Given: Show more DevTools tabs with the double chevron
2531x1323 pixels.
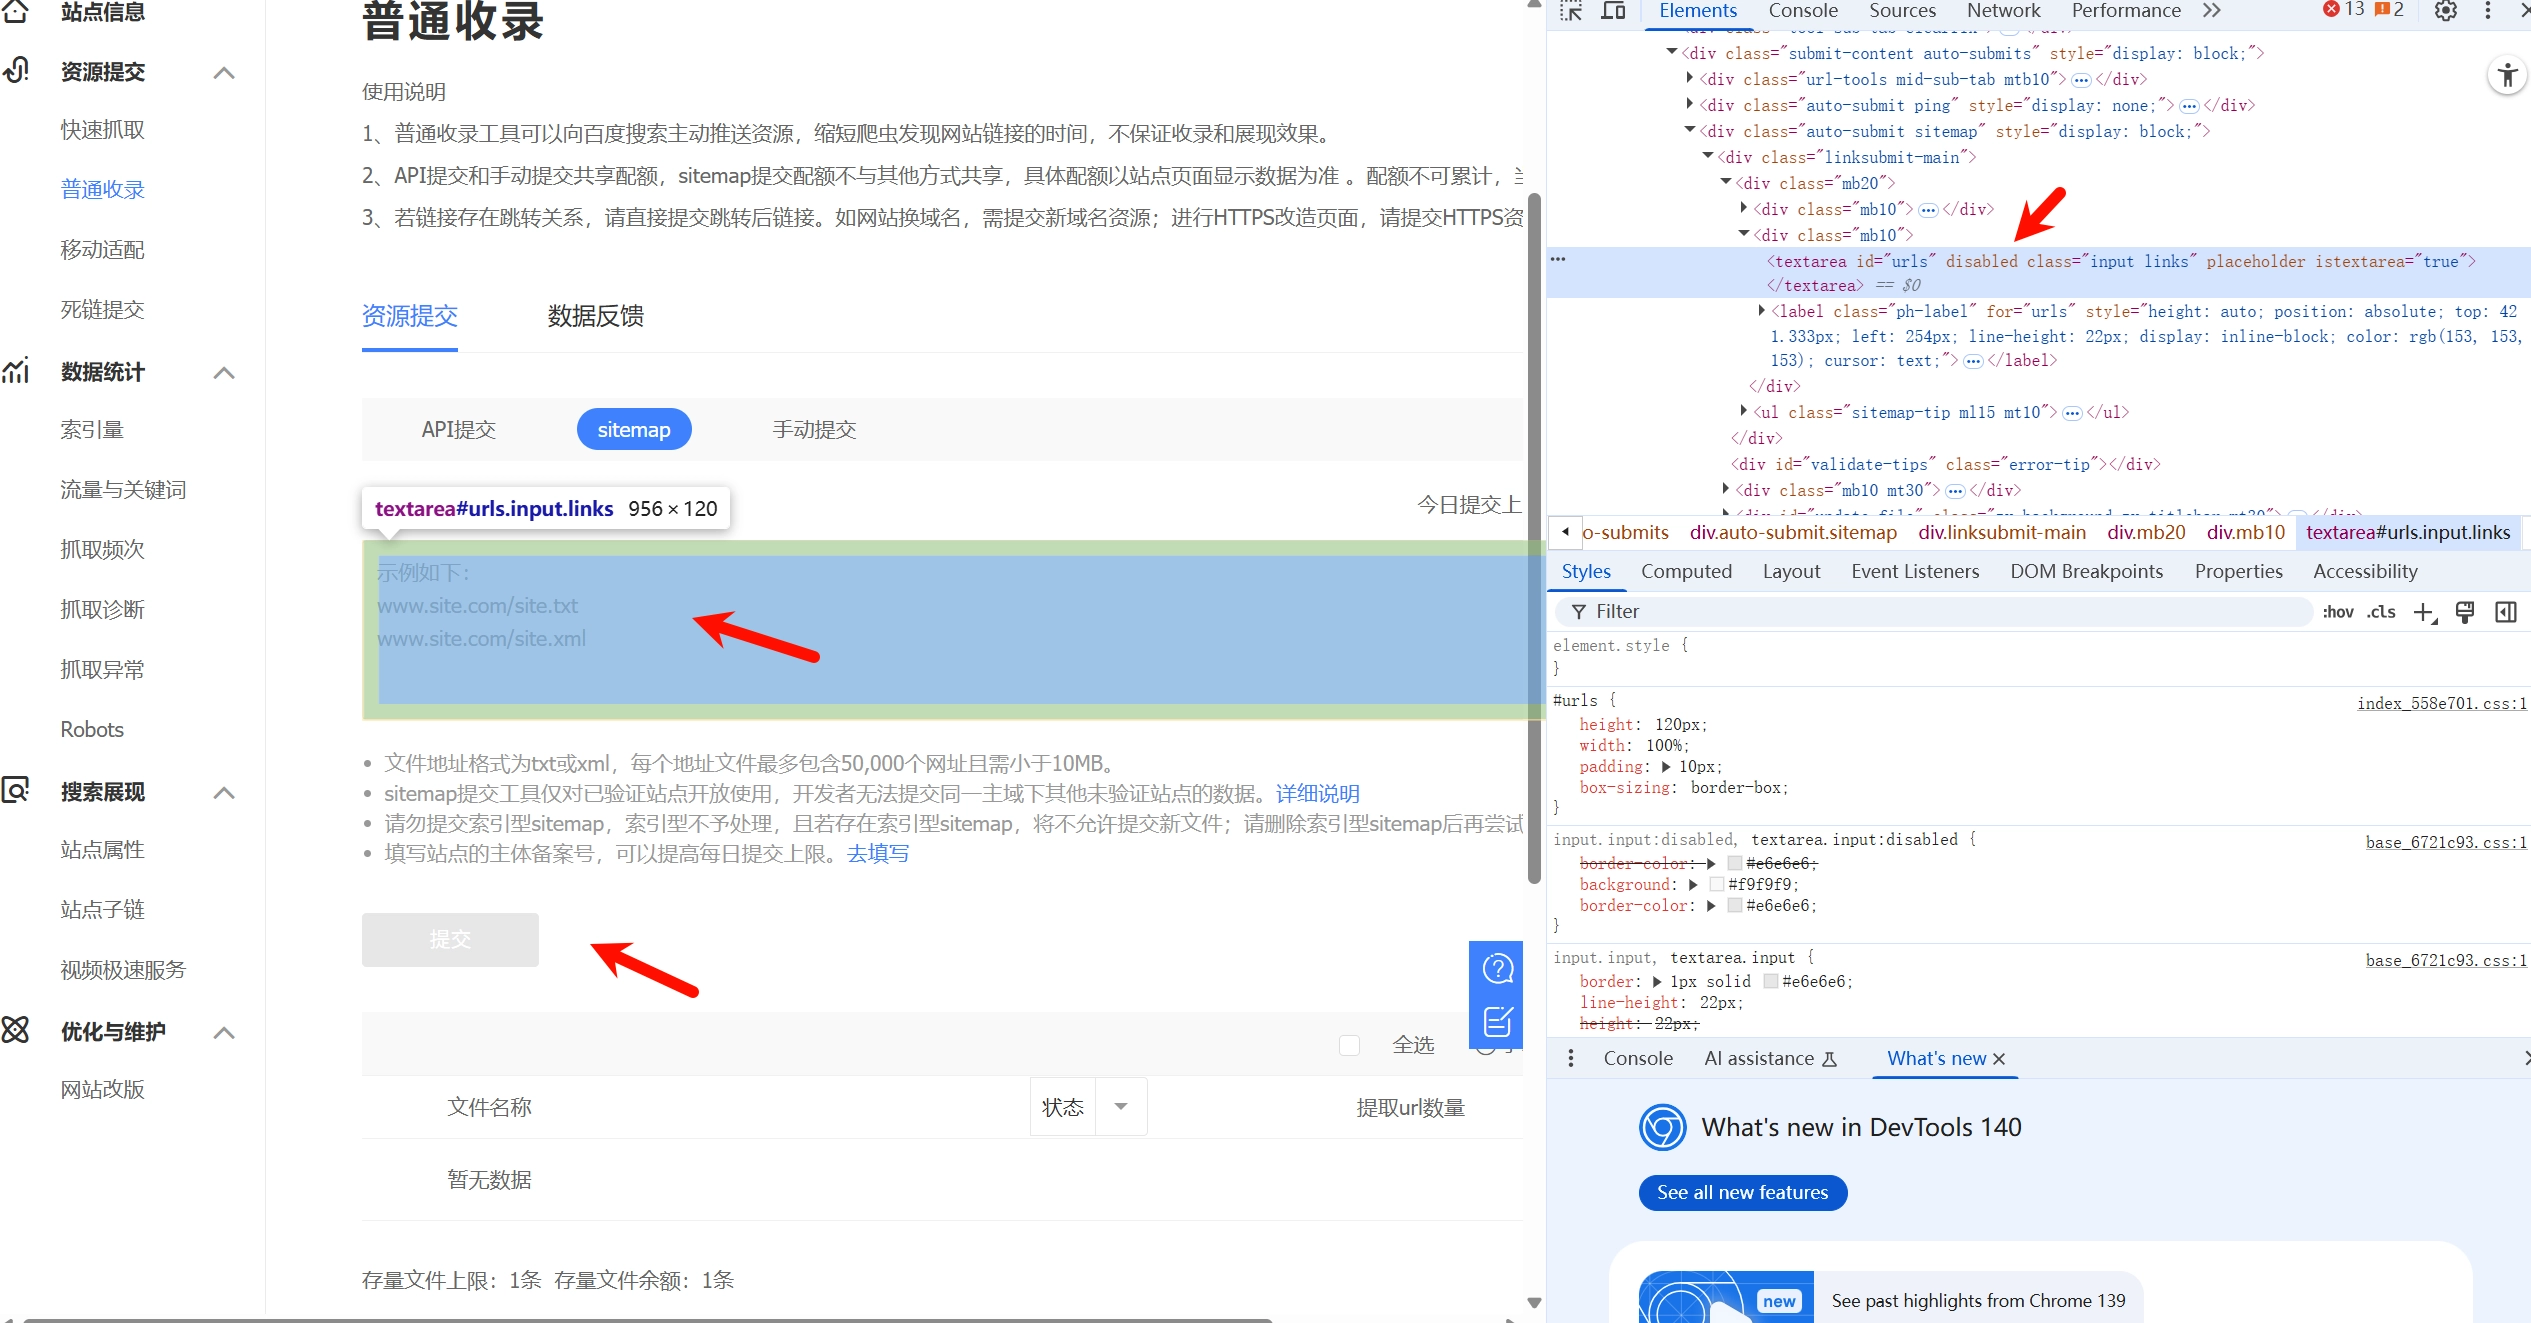Looking at the screenshot, I should (x=2212, y=11).
